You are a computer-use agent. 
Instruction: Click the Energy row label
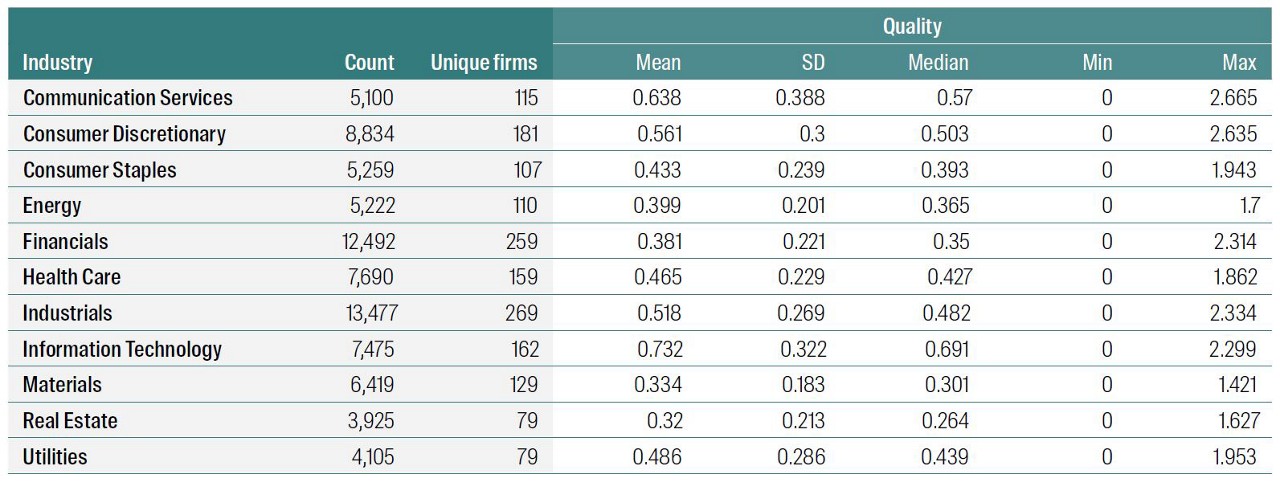(52, 206)
